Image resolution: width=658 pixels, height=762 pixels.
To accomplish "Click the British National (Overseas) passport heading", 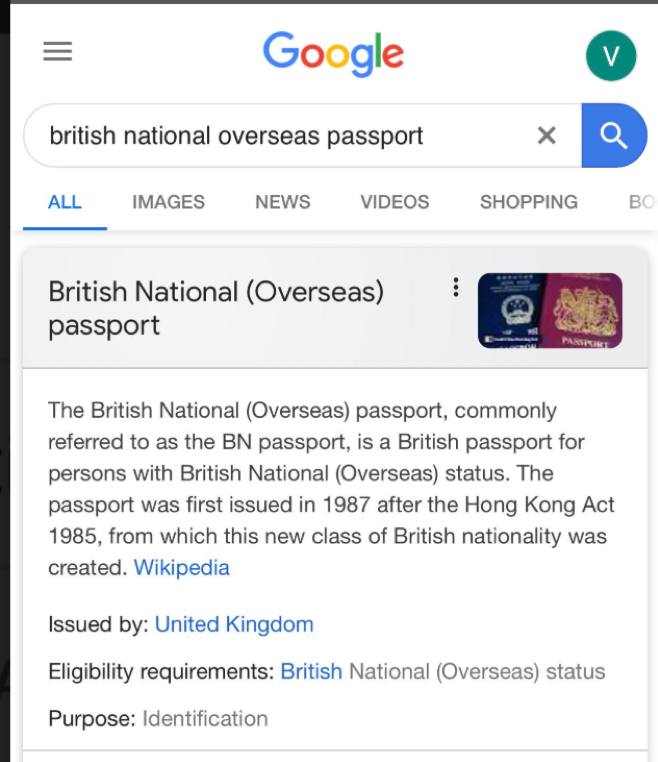I will click(216, 308).
